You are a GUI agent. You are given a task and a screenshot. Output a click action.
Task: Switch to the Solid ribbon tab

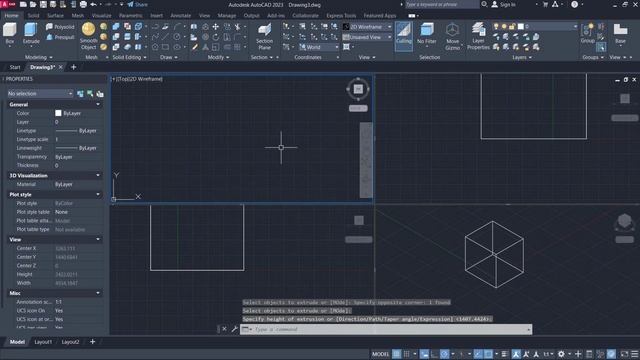click(33, 16)
